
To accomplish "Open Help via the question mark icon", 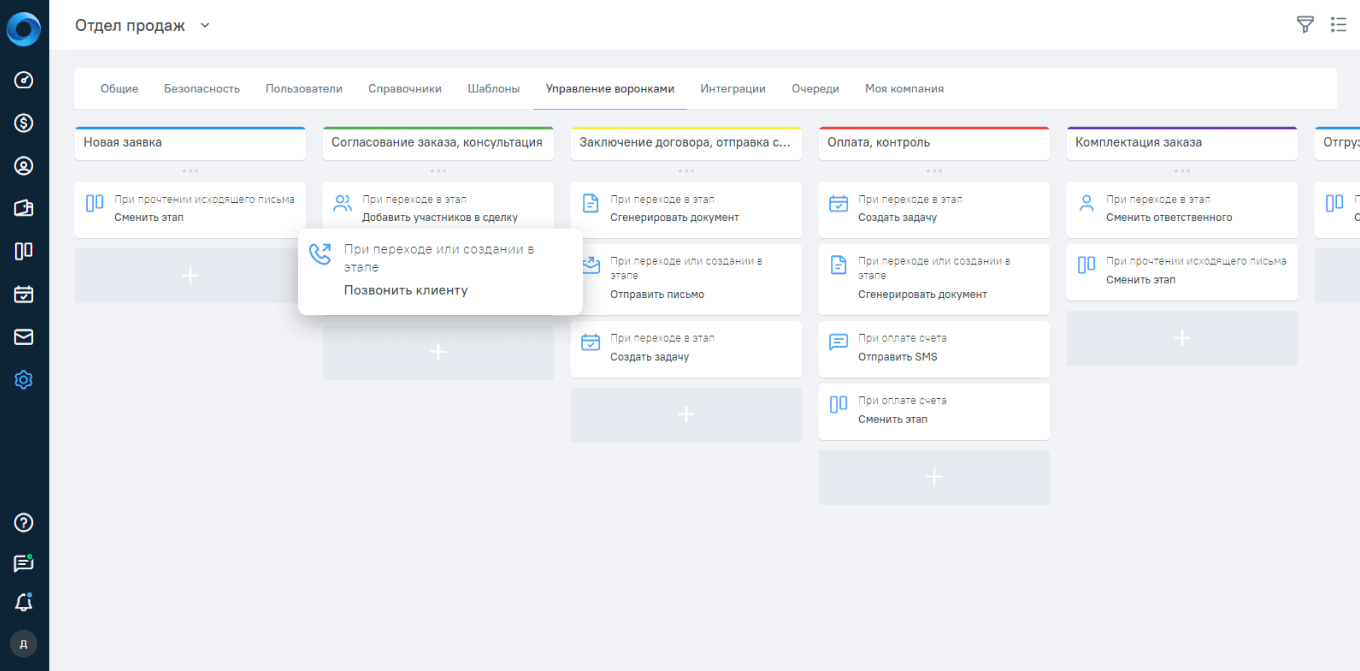I will [23, 522].
